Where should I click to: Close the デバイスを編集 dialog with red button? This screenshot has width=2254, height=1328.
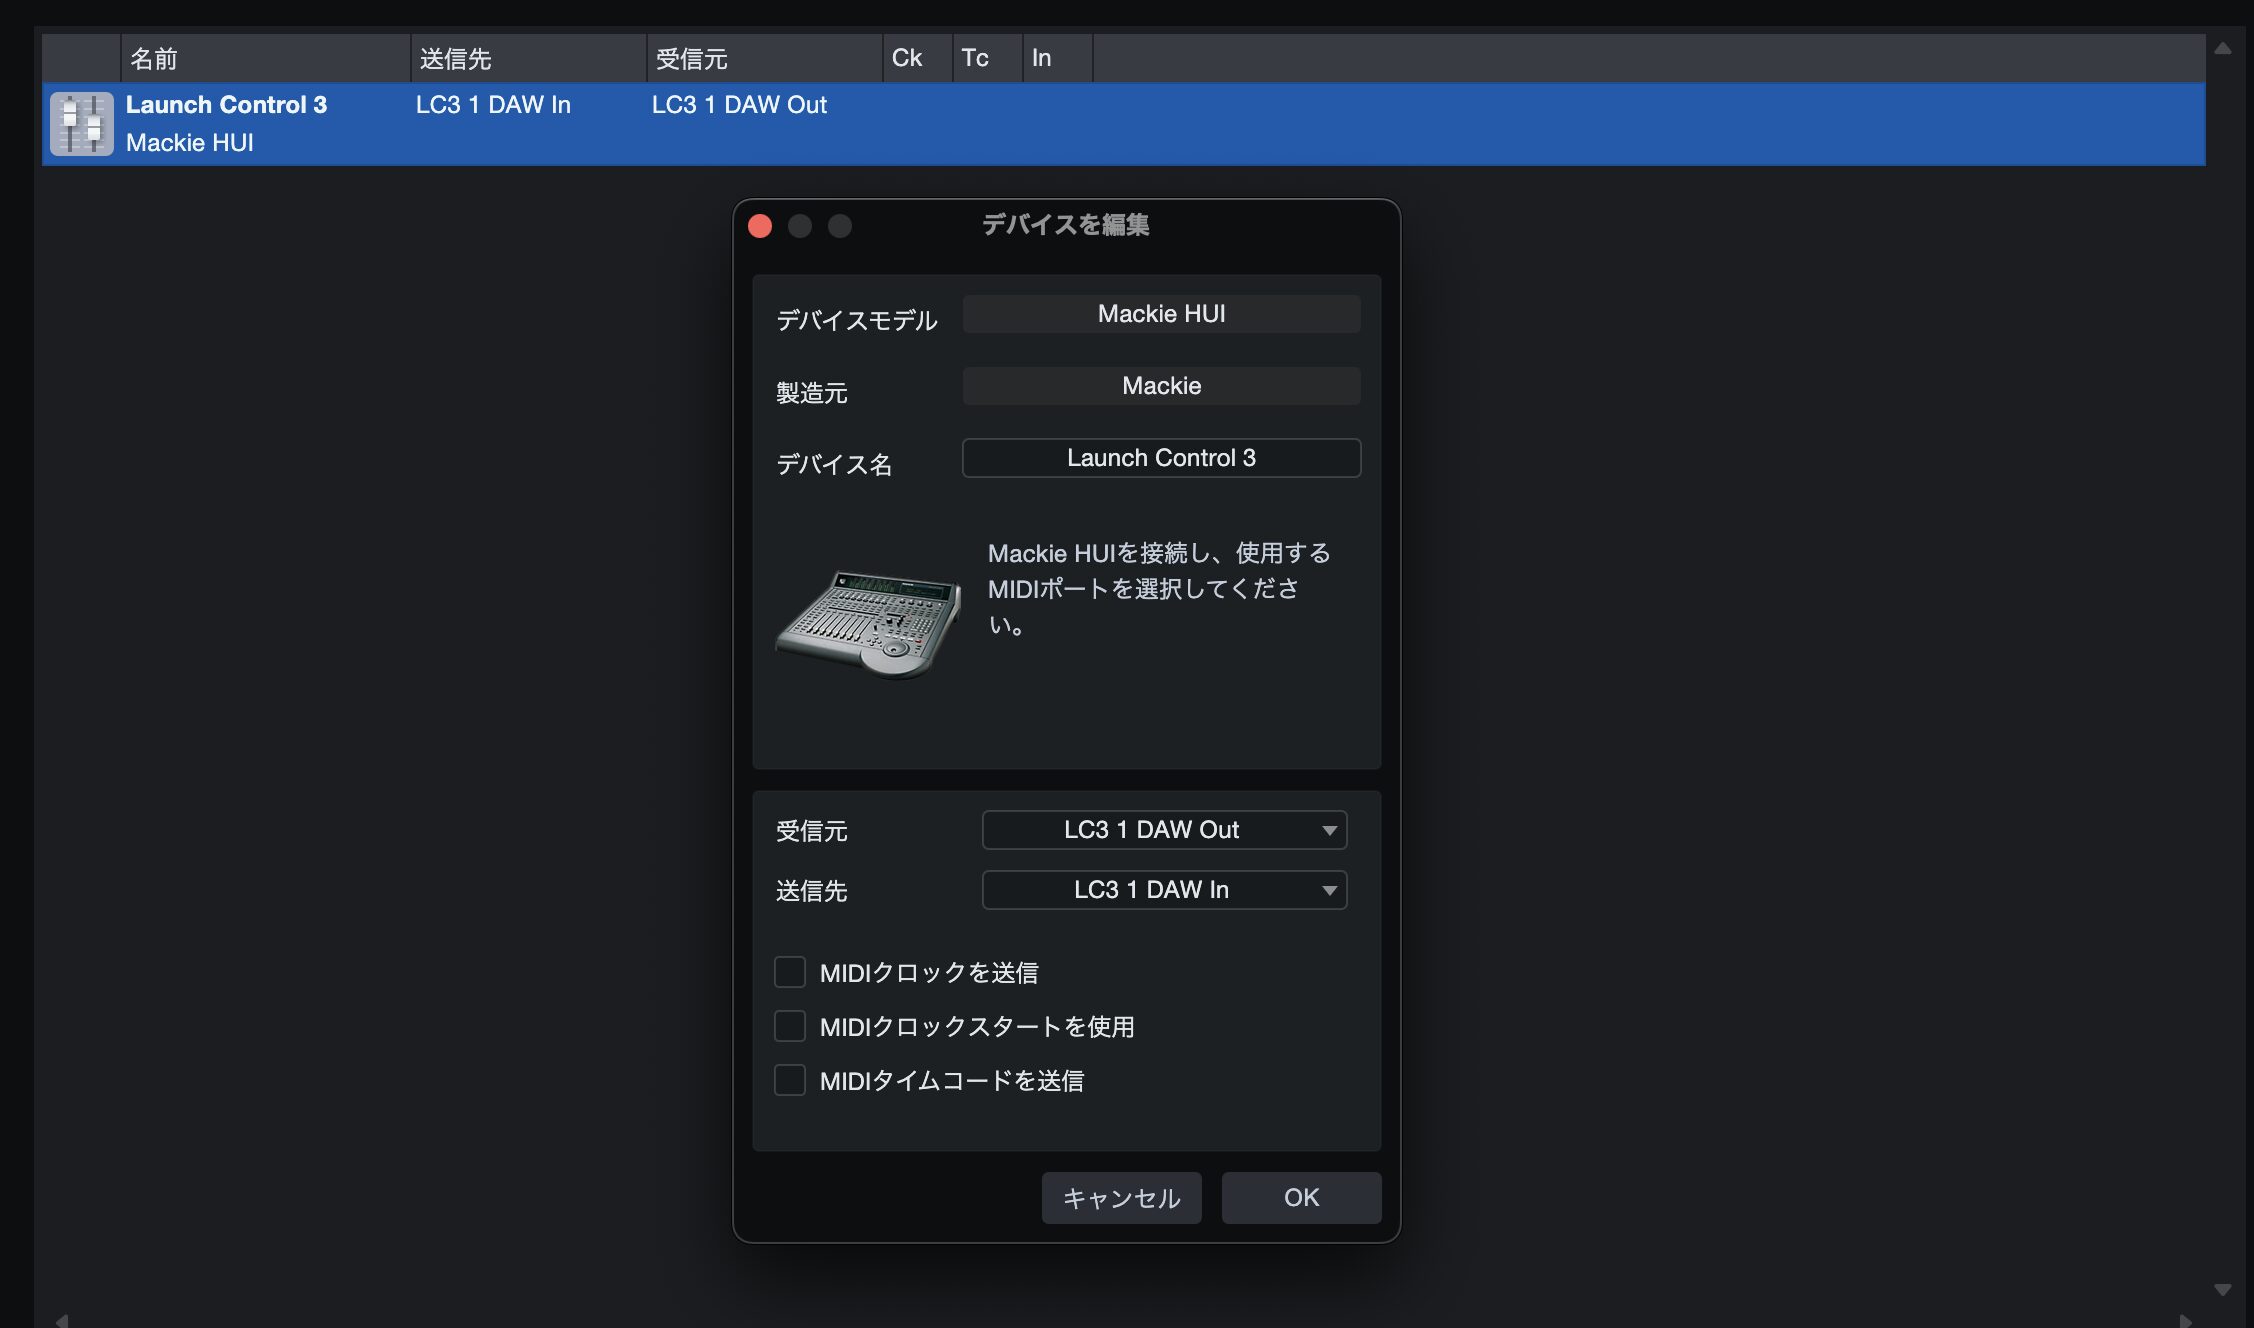click(x=760, y=226)
